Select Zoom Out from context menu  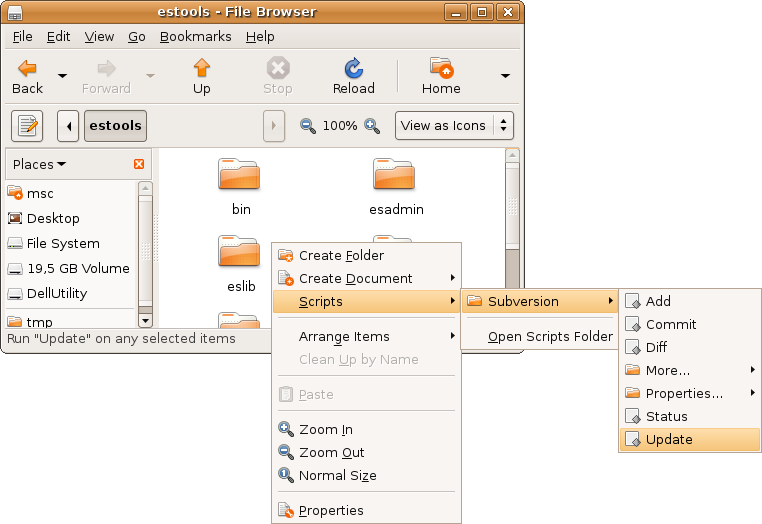366,452
